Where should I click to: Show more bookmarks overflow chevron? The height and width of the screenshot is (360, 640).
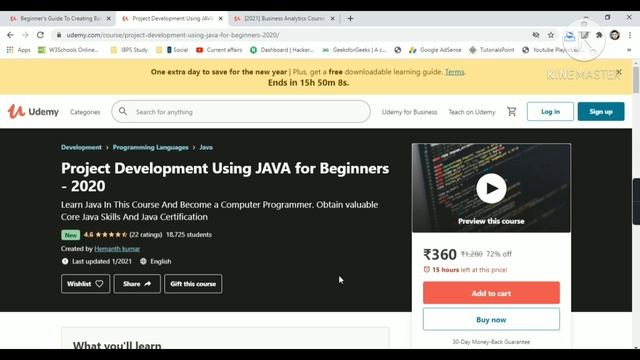click(629, 50)
